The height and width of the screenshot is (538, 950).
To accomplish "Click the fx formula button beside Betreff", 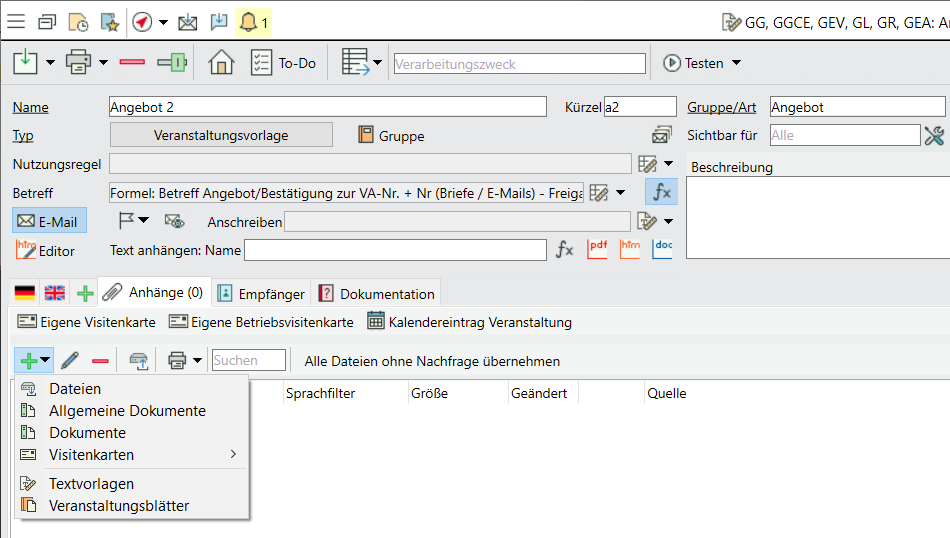I will (x=661, y=192).
